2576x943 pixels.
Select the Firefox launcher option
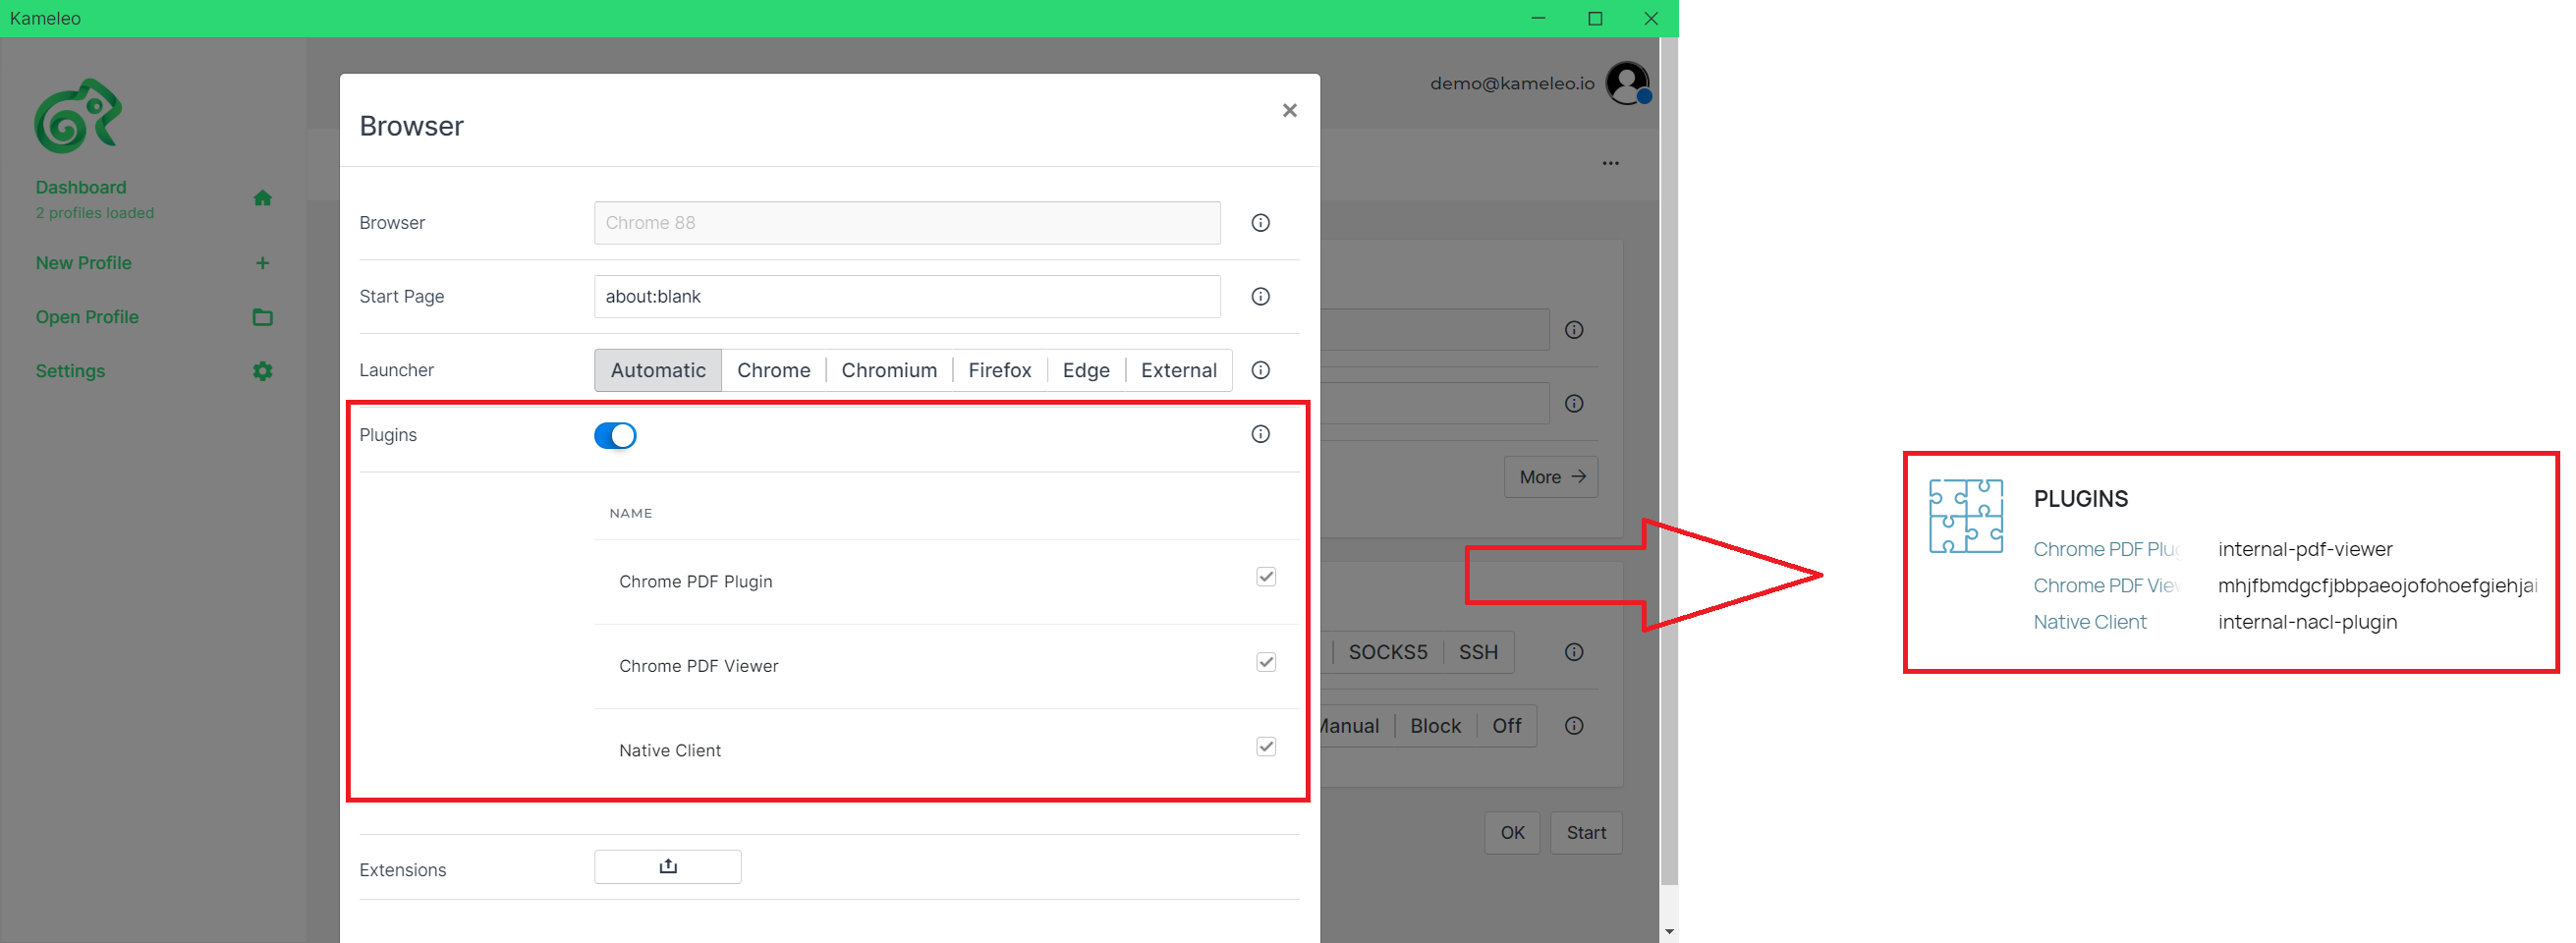coord(999,370)
